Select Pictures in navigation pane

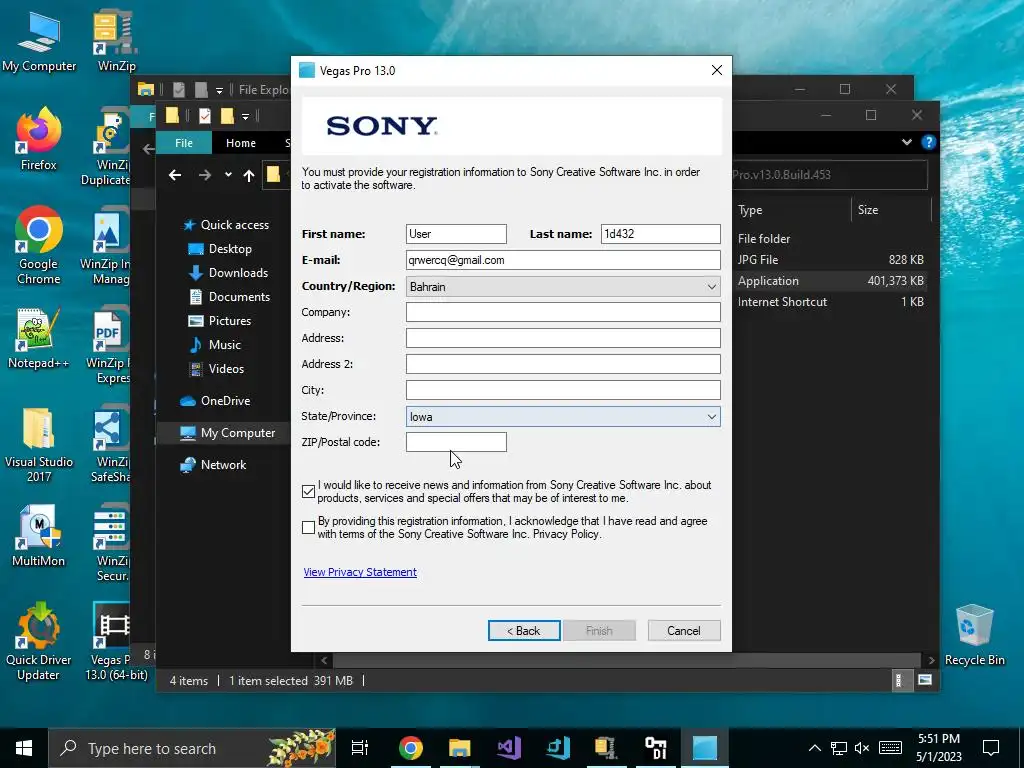click(220, 321)
